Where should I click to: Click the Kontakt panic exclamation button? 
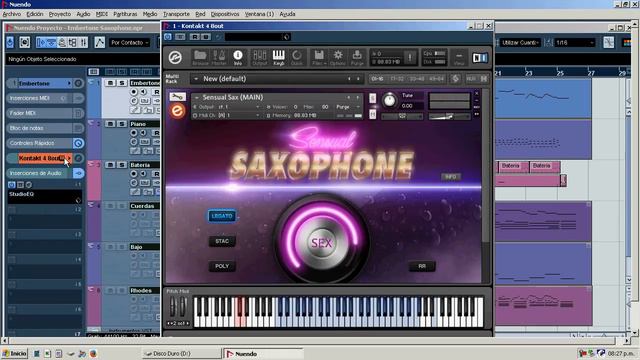pyautogui.click(x=410, y=58)
